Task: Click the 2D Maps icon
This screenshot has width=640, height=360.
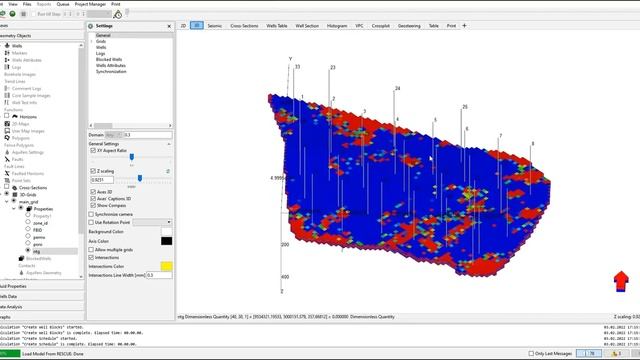Action: point(7,124)
